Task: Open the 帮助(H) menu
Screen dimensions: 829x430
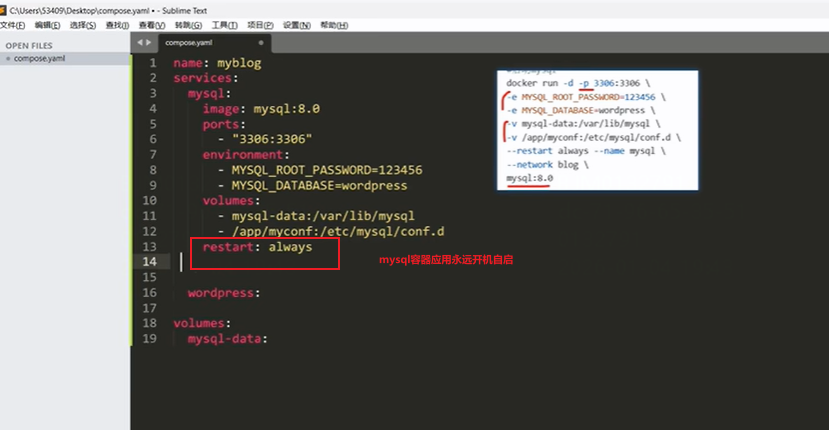Action: (334, 25)
